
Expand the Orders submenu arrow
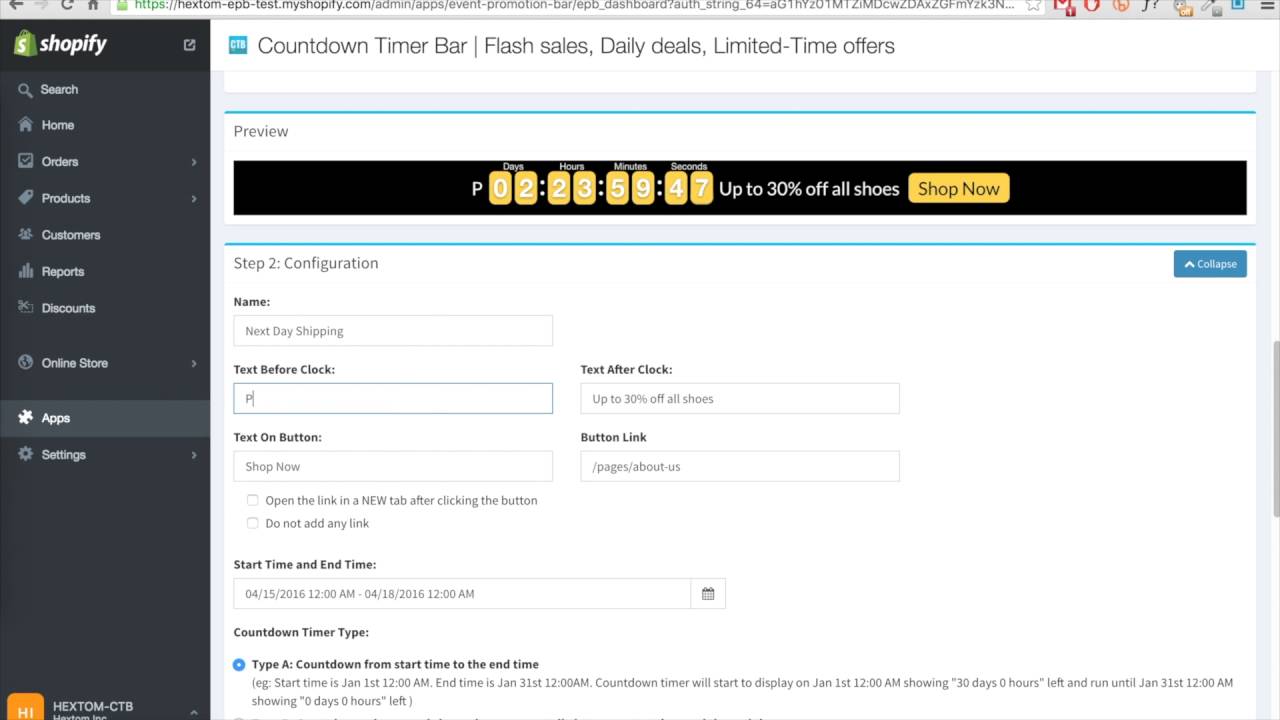[194, 162]
